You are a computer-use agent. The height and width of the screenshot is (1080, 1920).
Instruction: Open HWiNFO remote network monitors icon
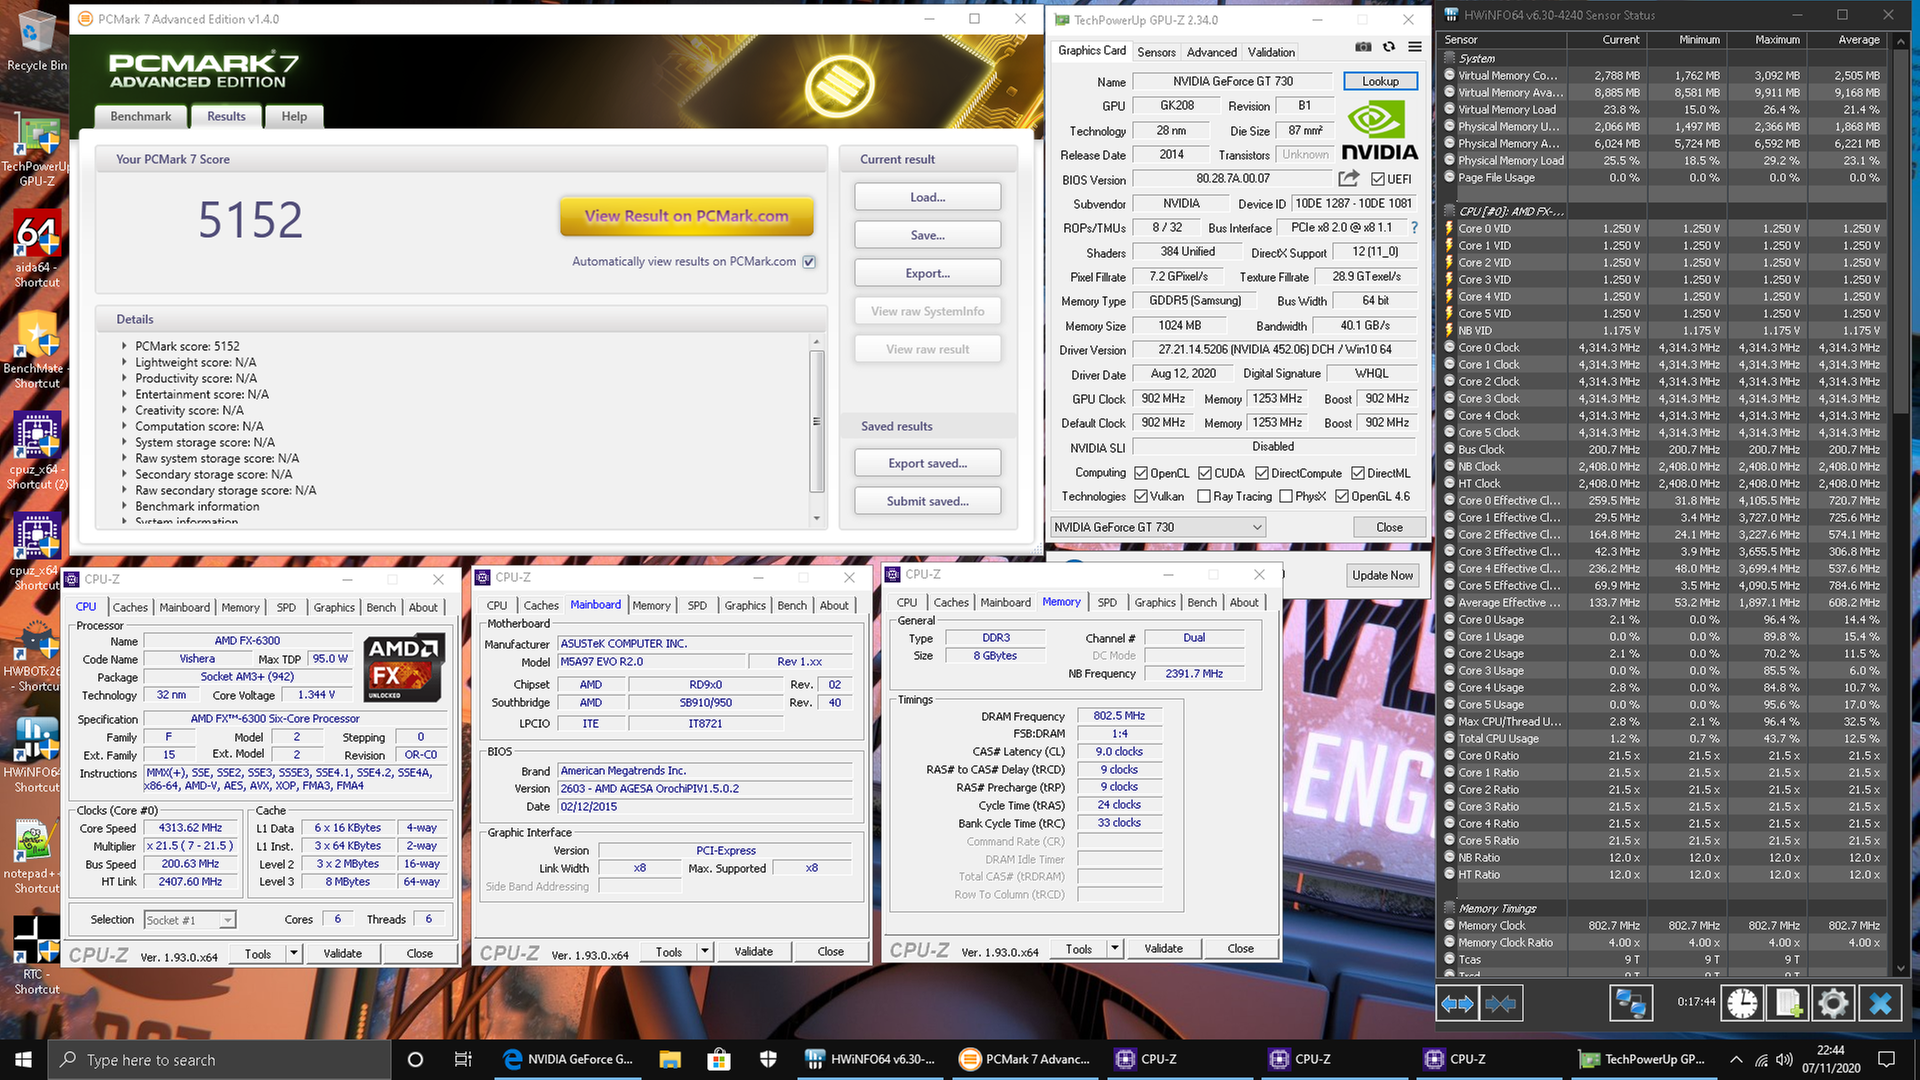(1630, 1003)
